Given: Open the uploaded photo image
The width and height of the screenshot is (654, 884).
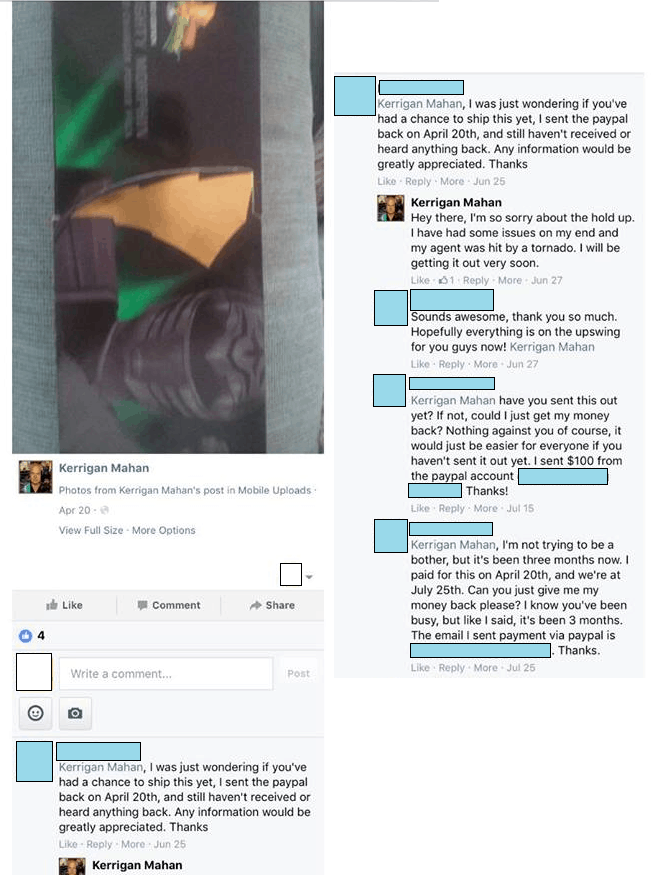Looking at the screenshot, I should 168,227.
